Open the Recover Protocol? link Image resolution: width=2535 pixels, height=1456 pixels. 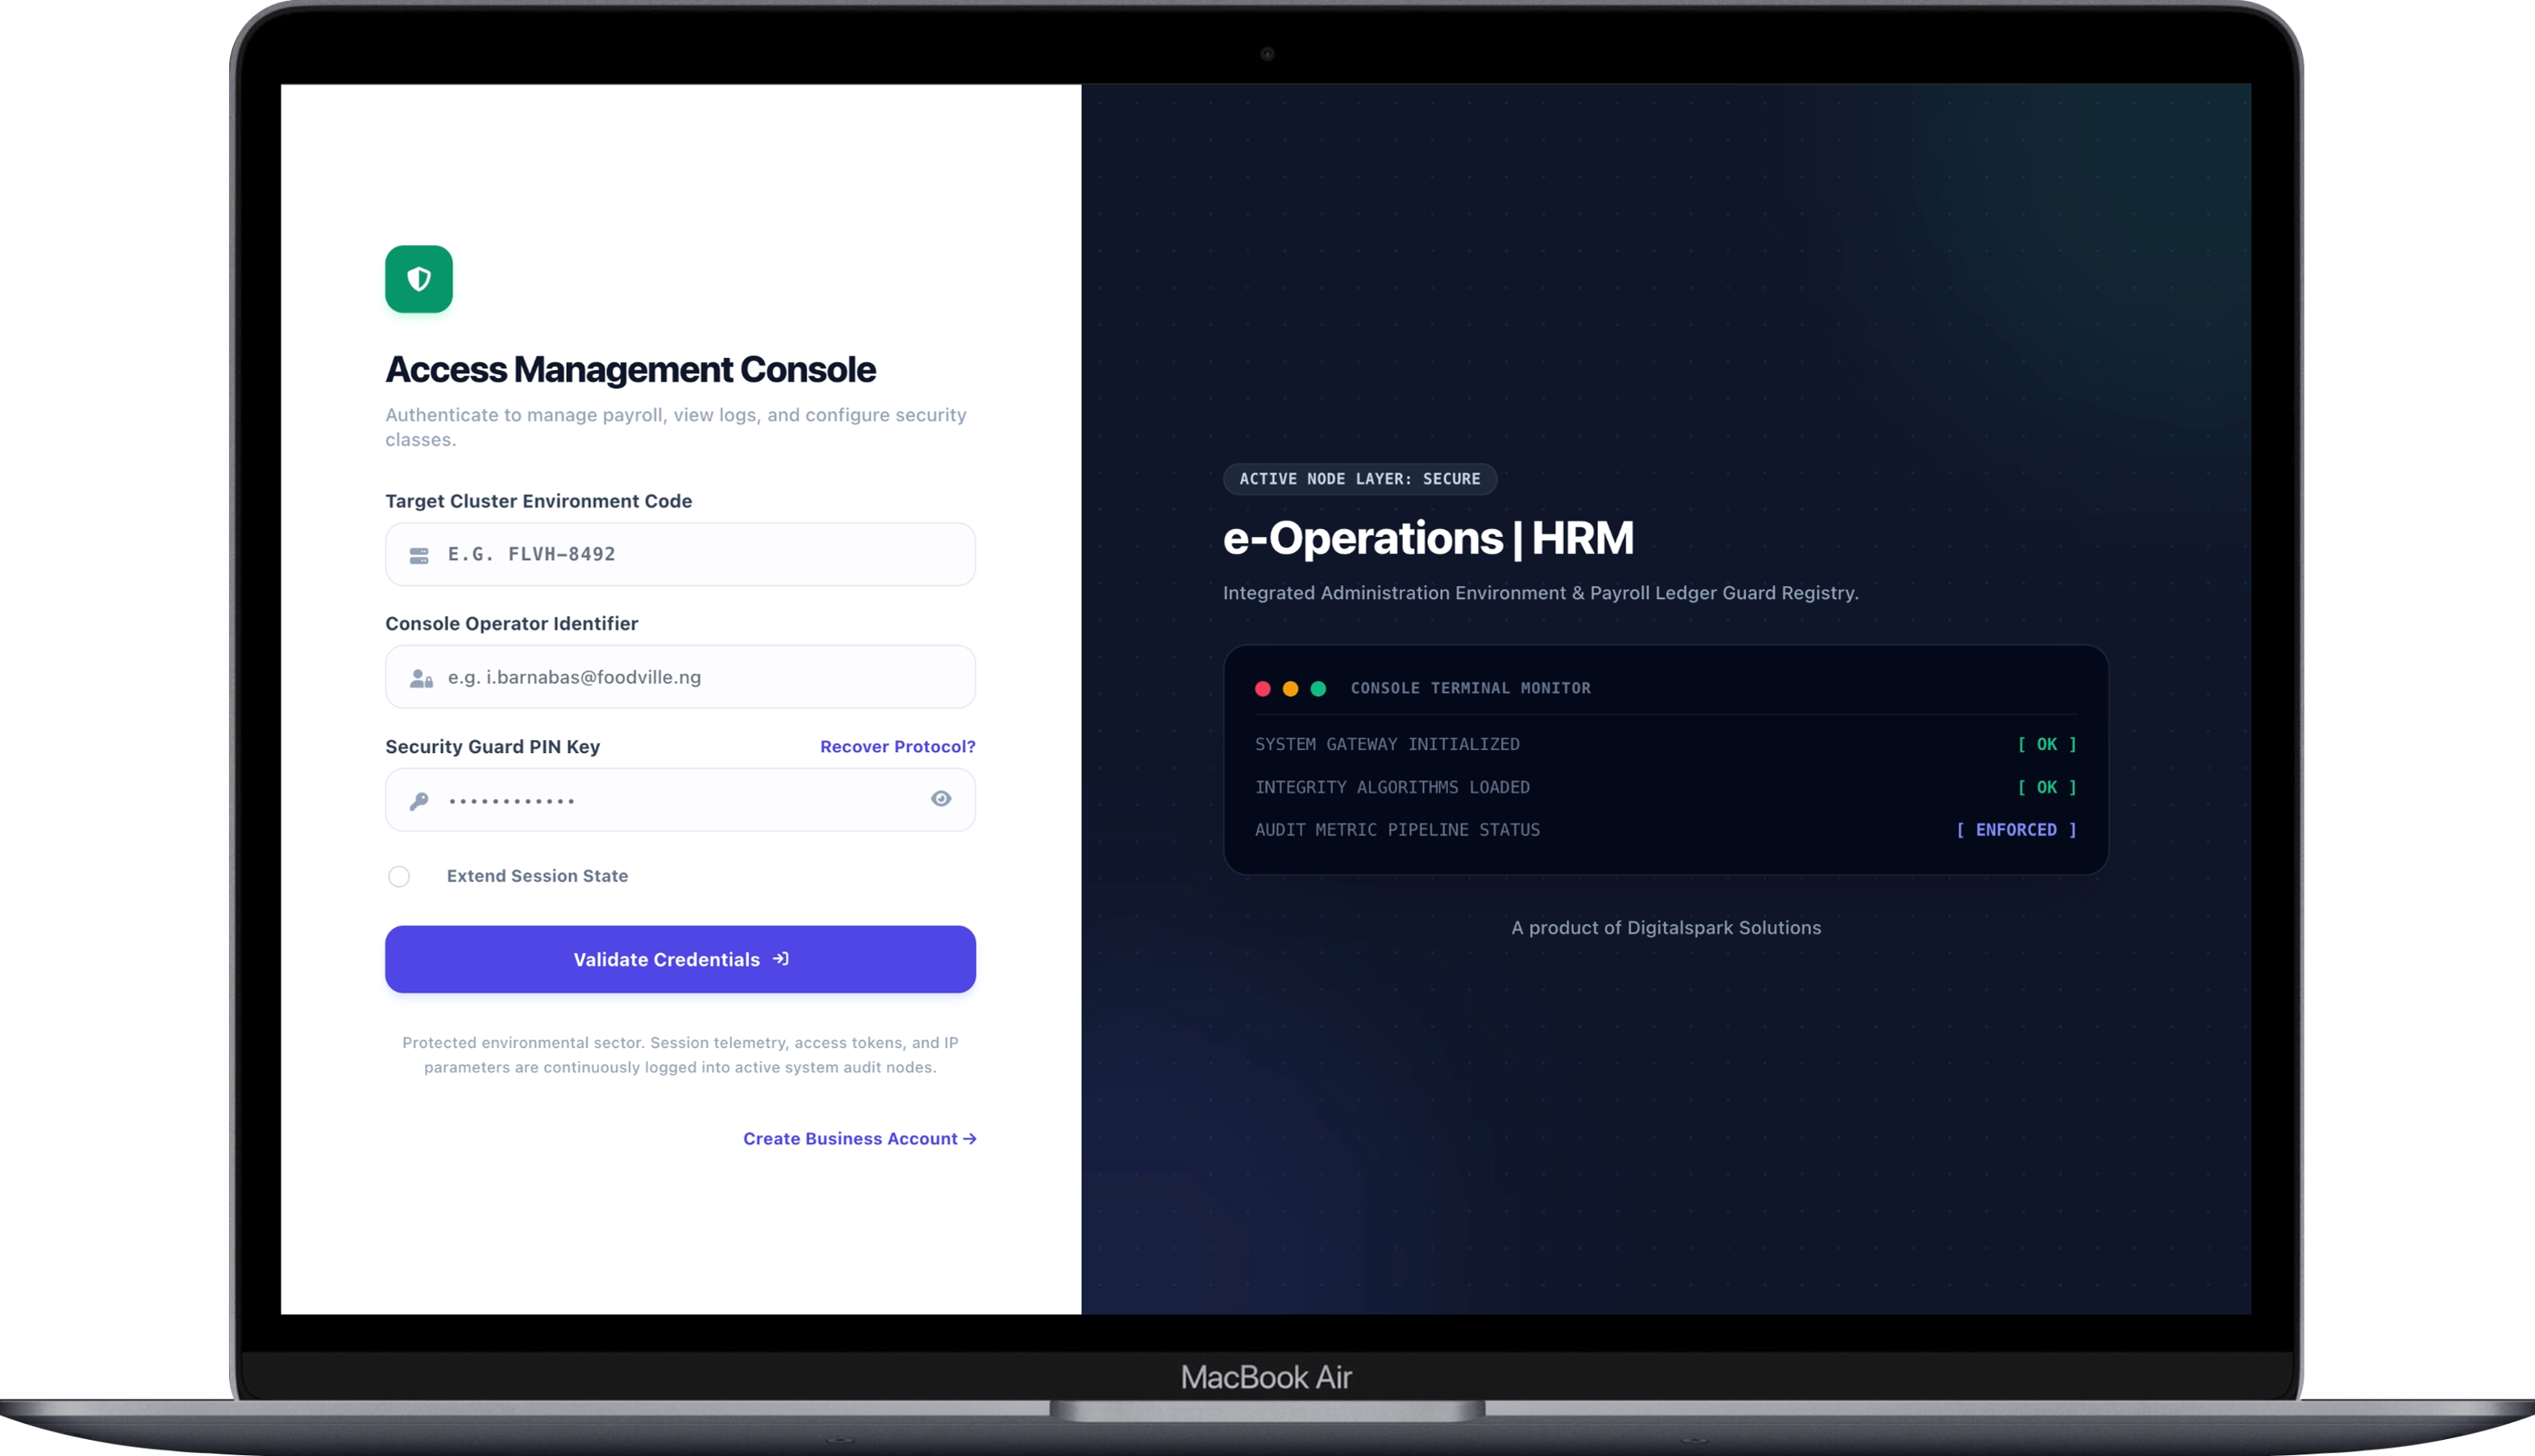click(897, 746)
